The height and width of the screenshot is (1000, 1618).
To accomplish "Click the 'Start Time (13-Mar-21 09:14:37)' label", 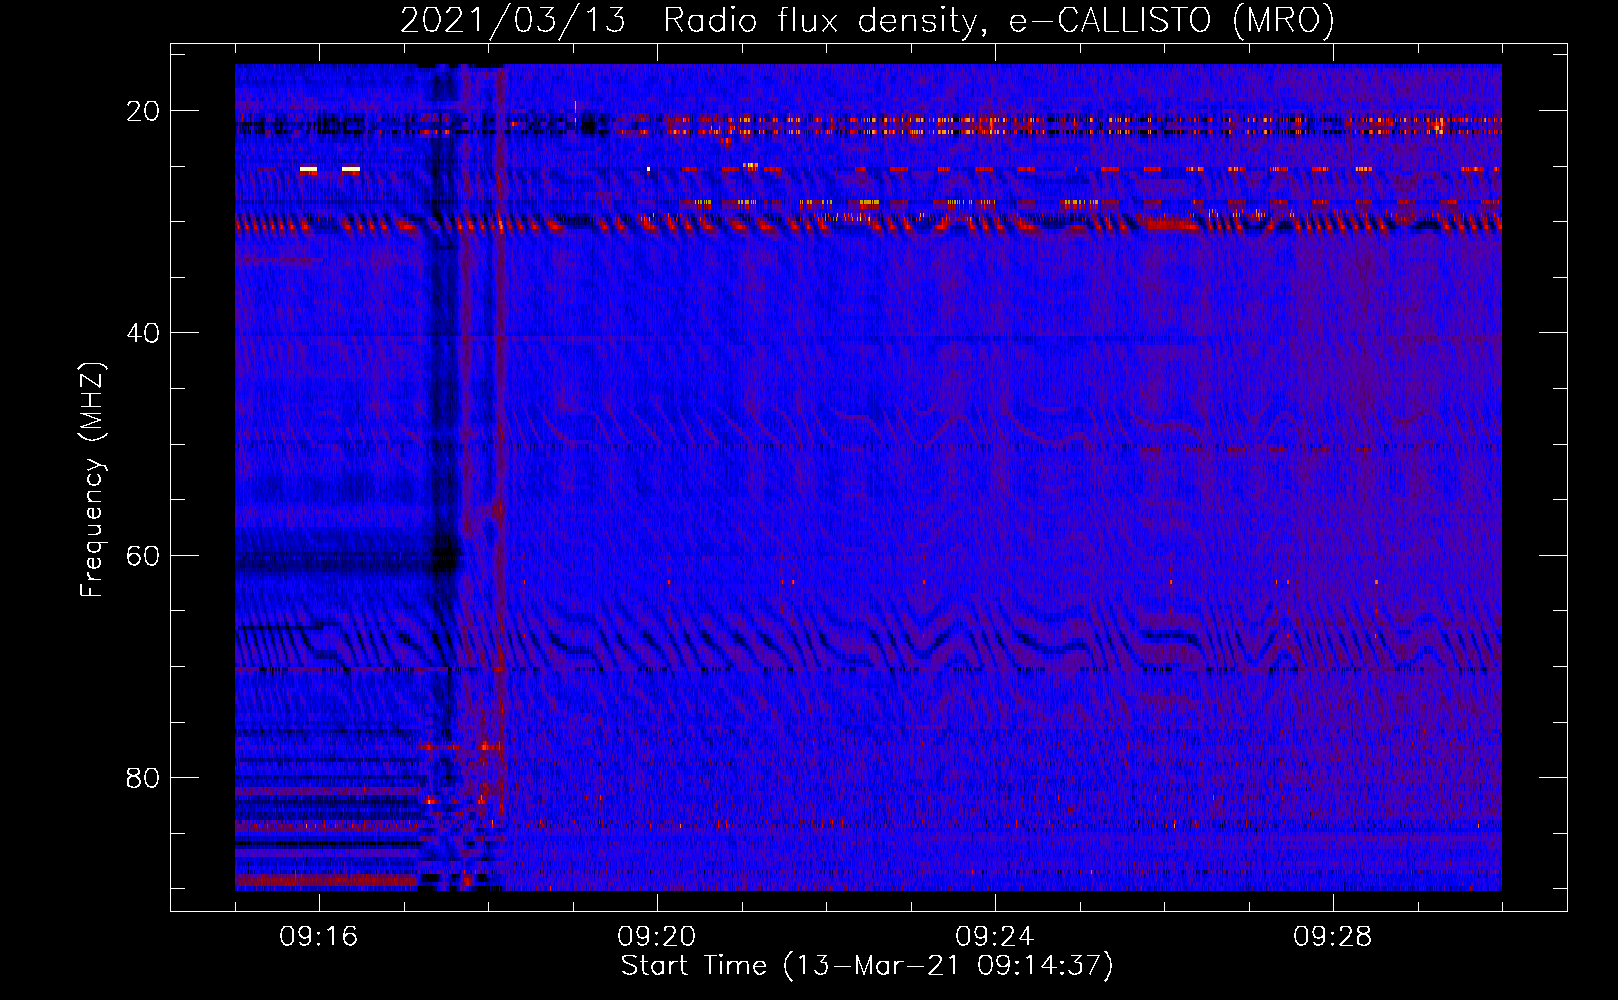I will click(x=867, y=966).
